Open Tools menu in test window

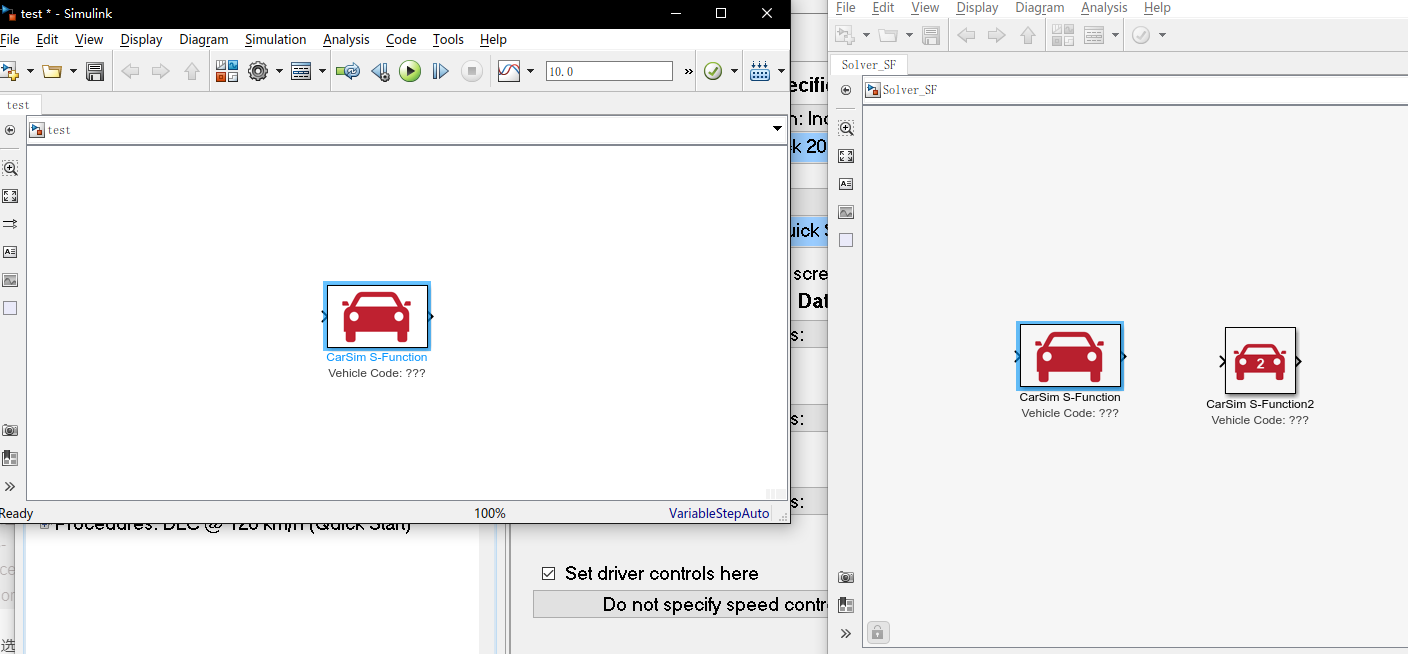[448, 39]
